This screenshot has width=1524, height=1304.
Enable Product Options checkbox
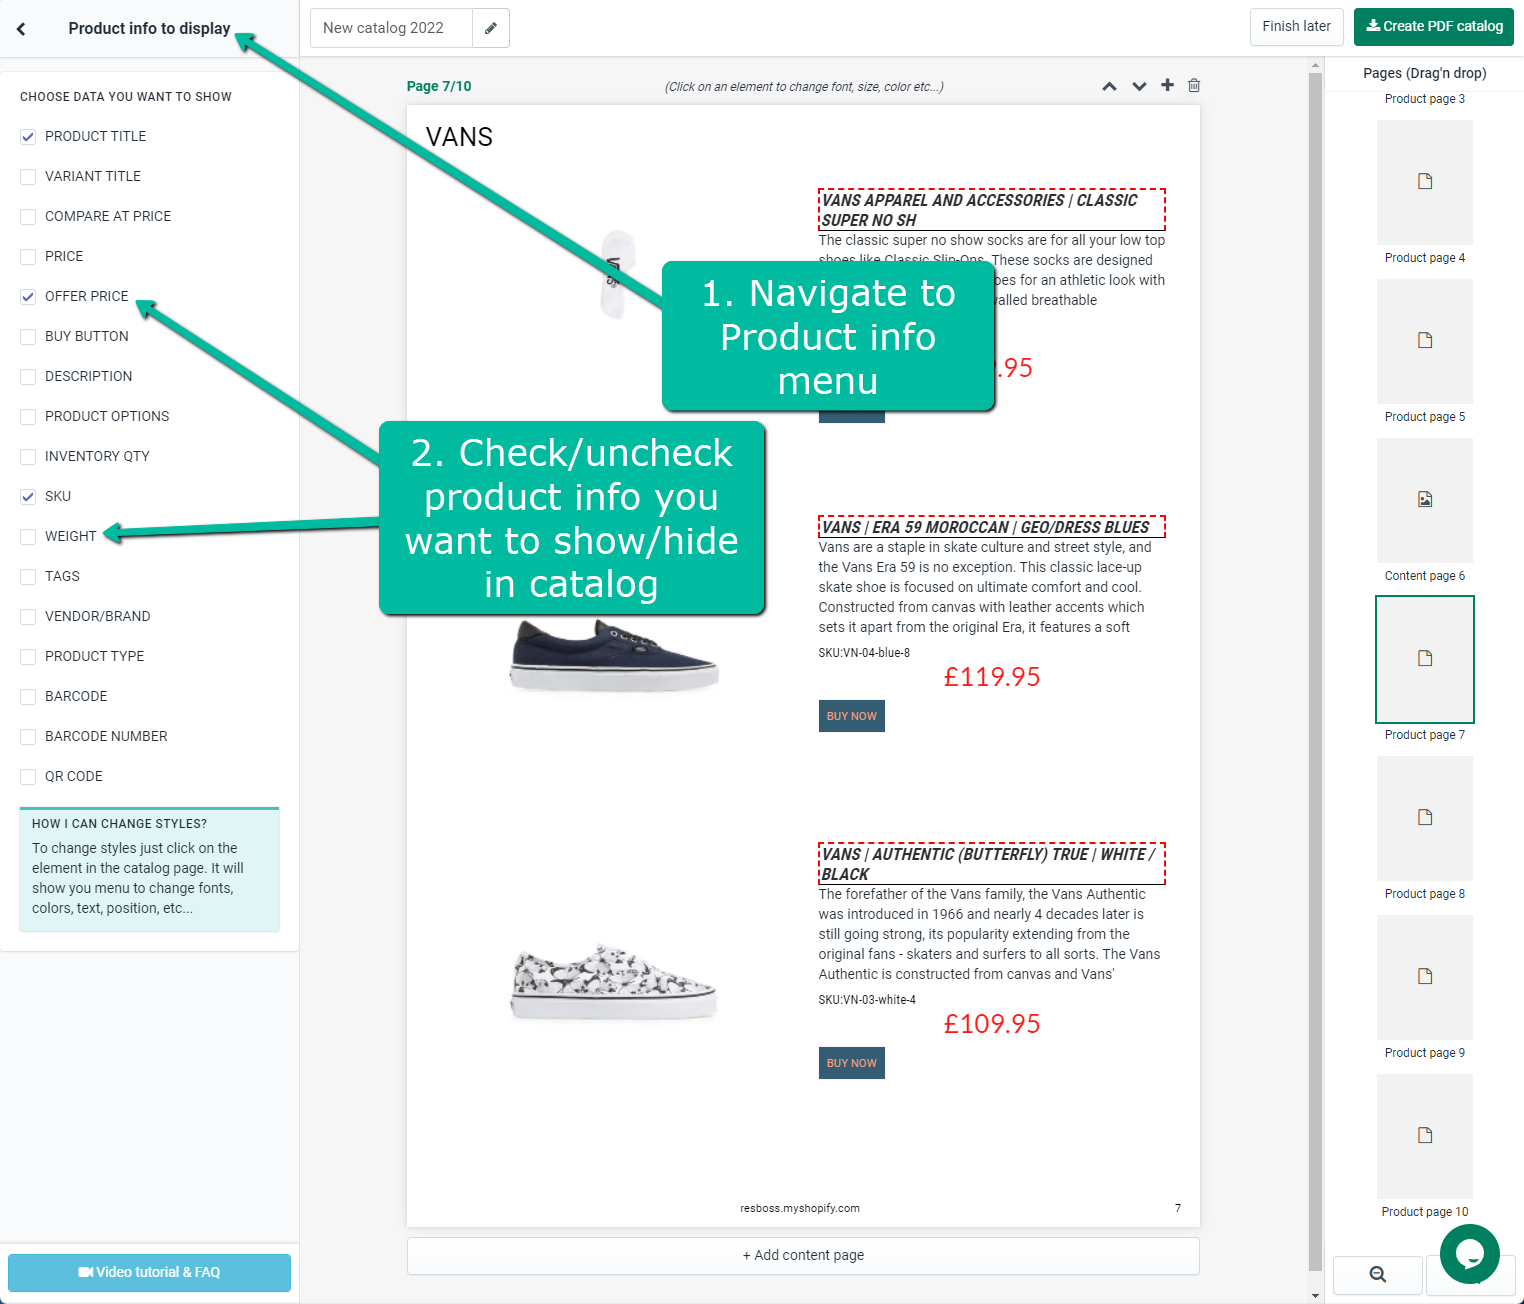(28, 417)
